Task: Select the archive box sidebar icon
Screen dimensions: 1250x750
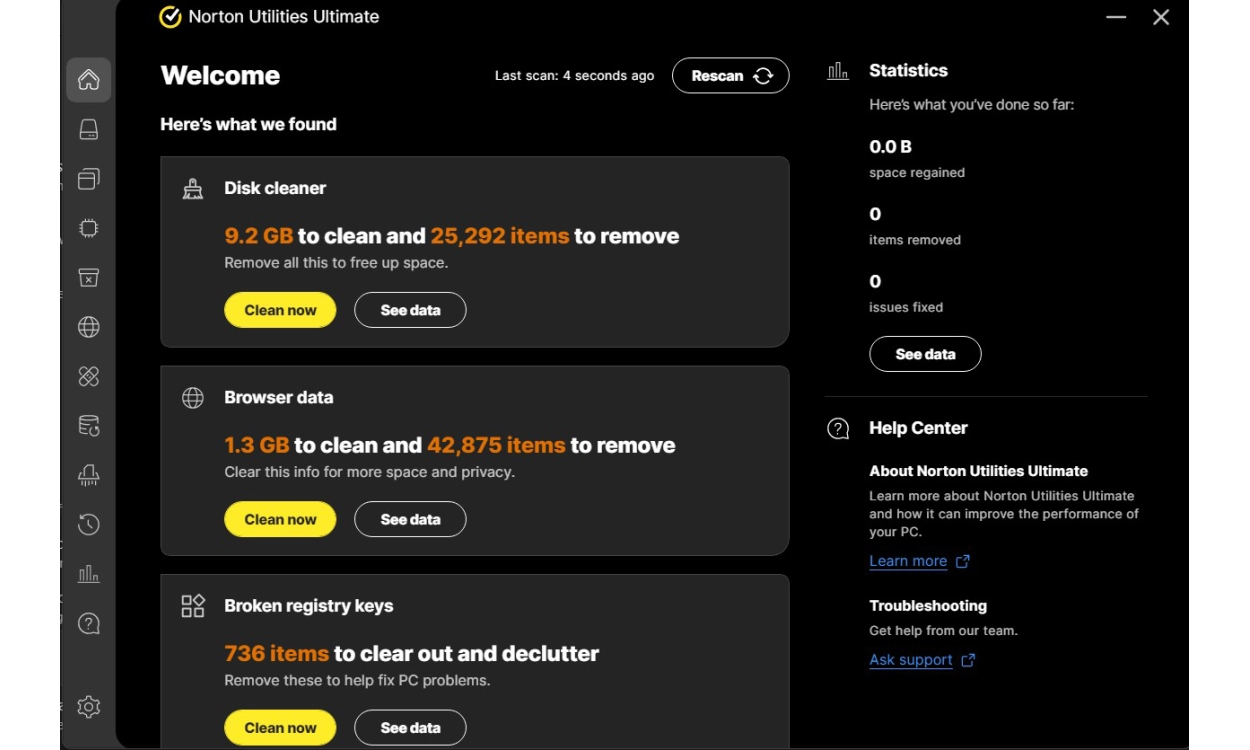Action: pyautogui.click(x=89, y=278)
